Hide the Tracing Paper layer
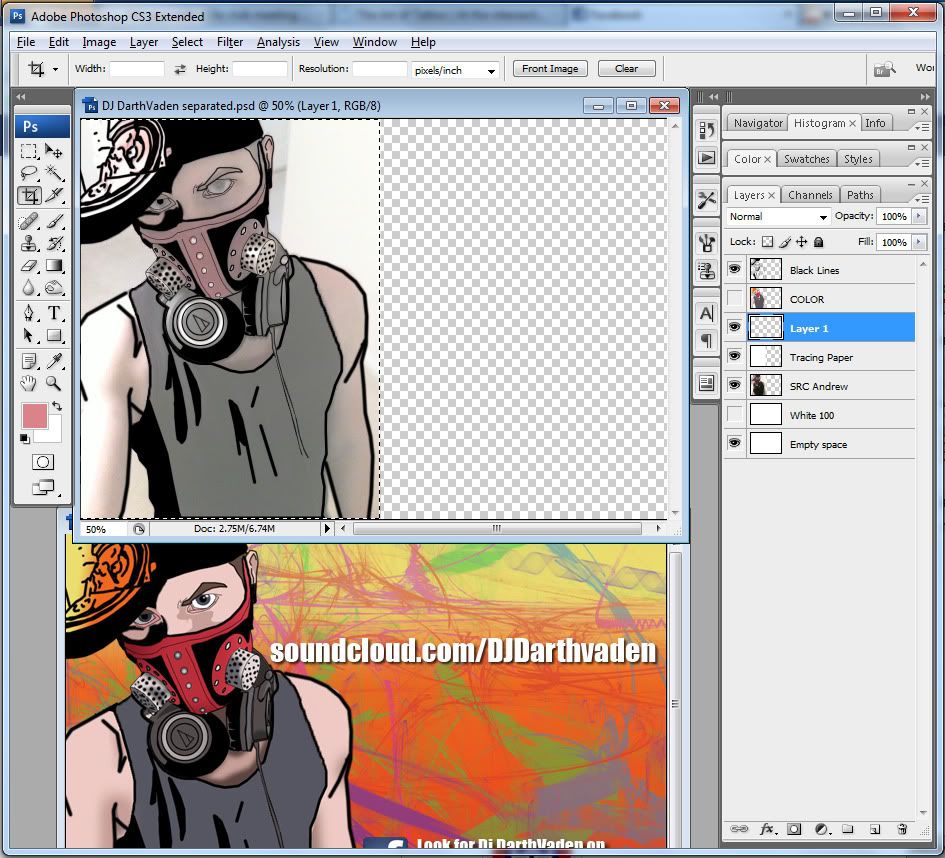 click(x=734, y=356)
